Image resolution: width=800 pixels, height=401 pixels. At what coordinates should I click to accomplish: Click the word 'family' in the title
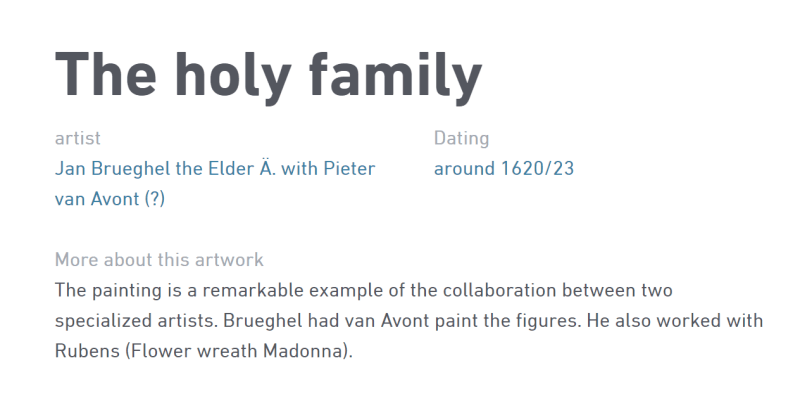point(395,77)
